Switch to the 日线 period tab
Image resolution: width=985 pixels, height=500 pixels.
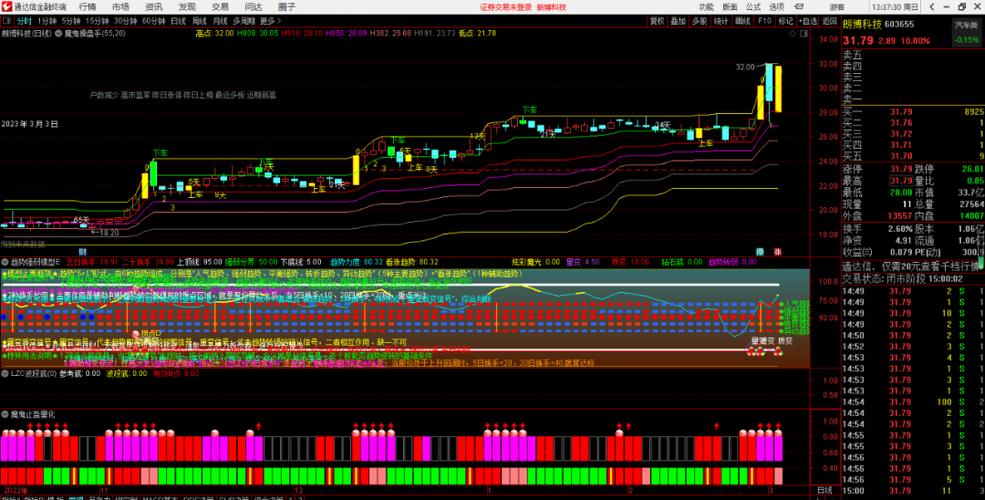[x=178, y=20]
